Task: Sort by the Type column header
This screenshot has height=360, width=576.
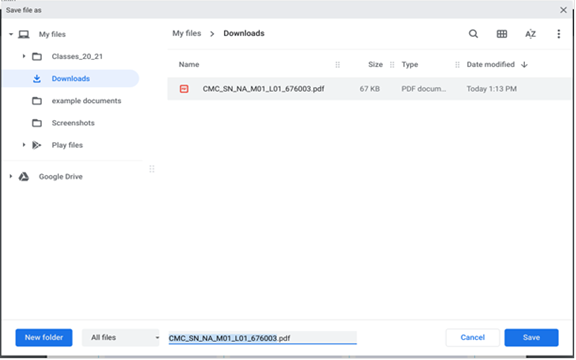Action: tap(410, 65)
